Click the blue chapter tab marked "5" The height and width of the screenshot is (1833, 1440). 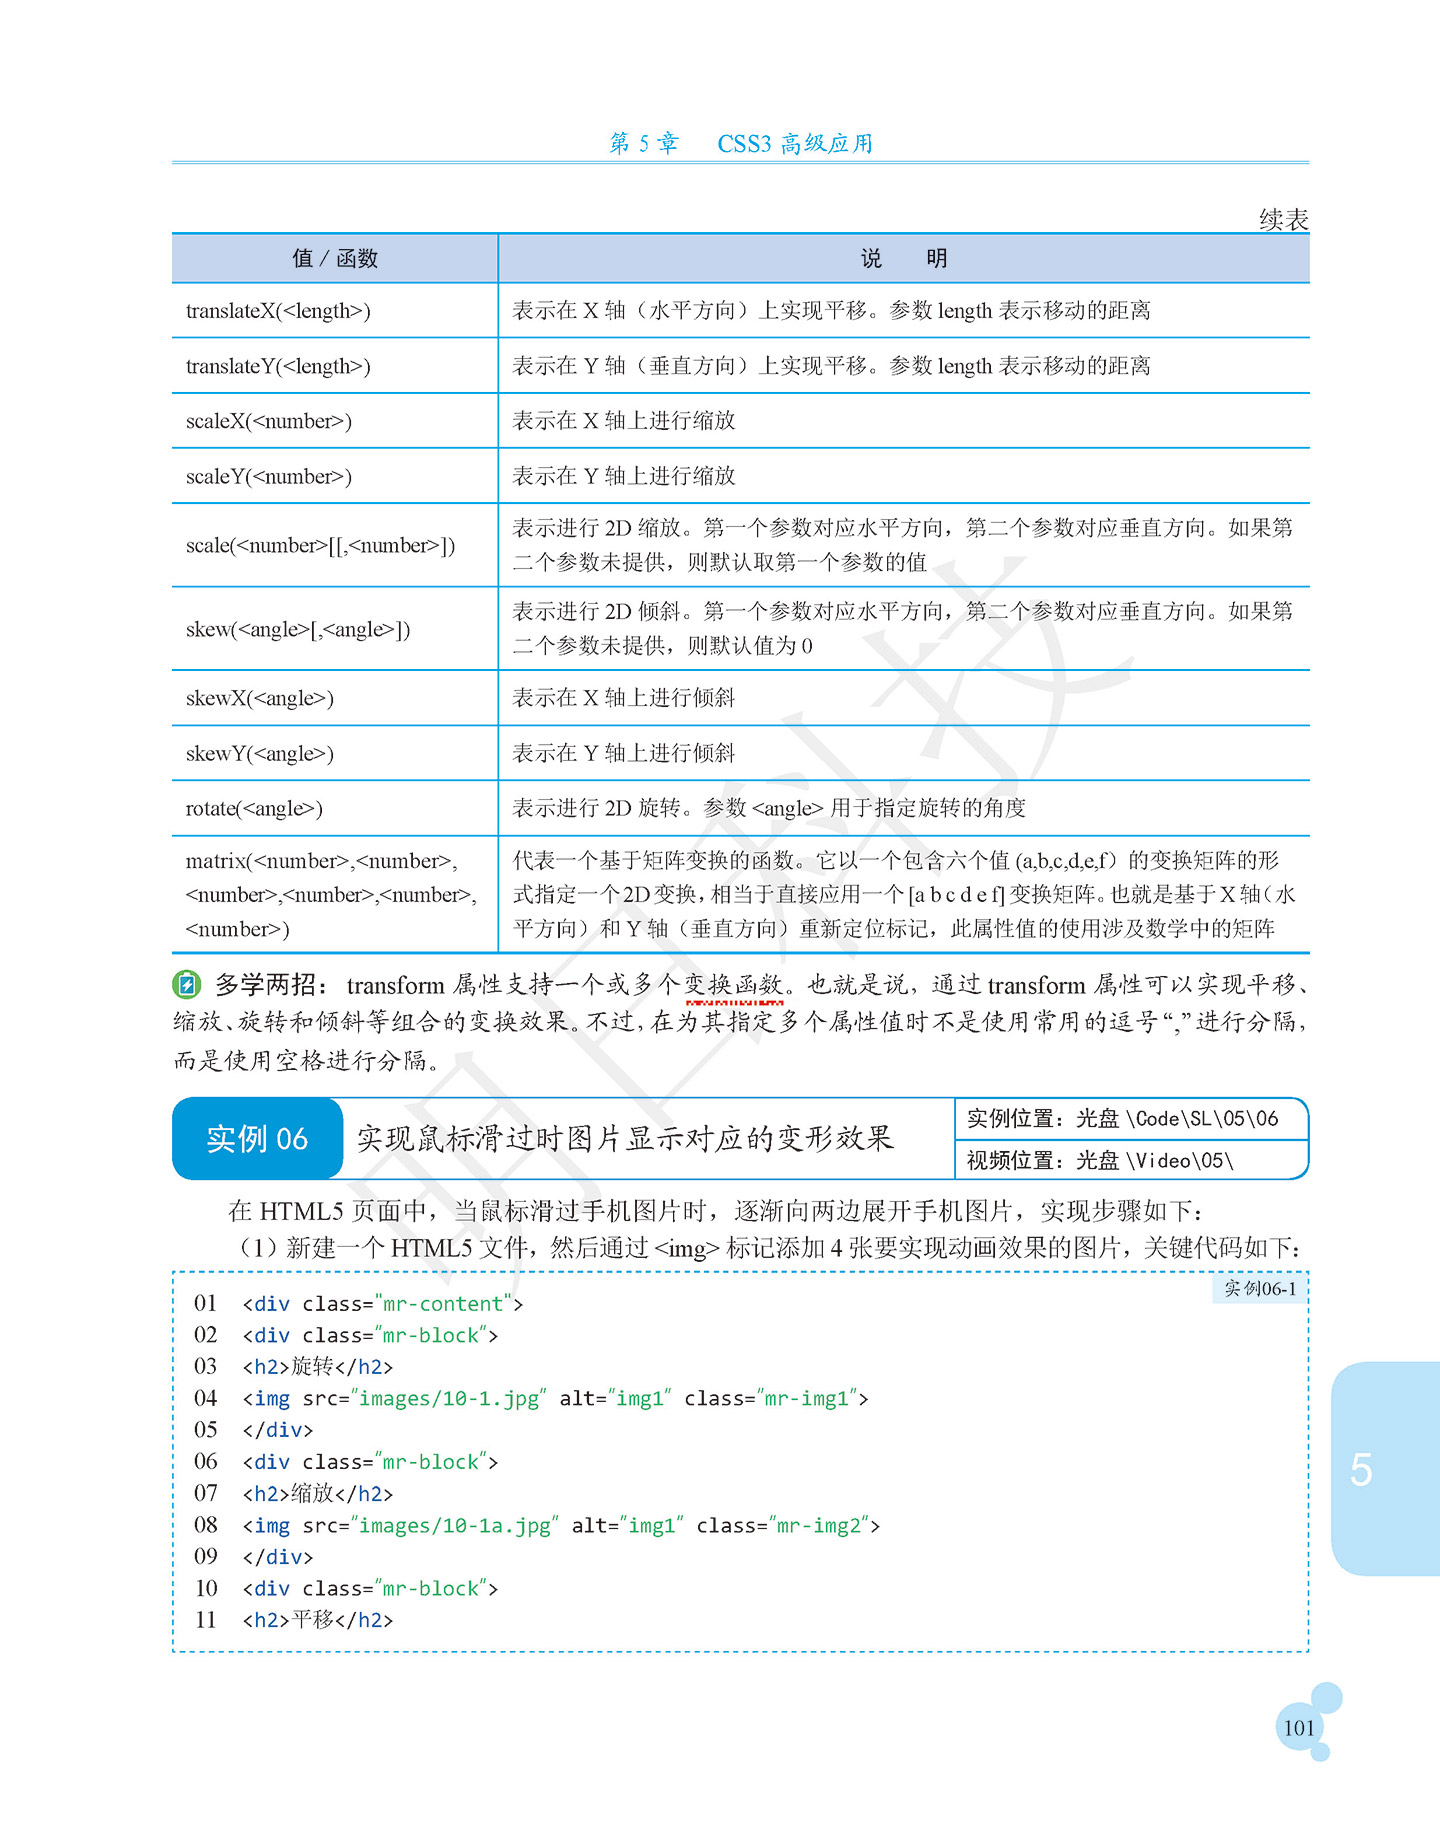click(1385, 1468)
